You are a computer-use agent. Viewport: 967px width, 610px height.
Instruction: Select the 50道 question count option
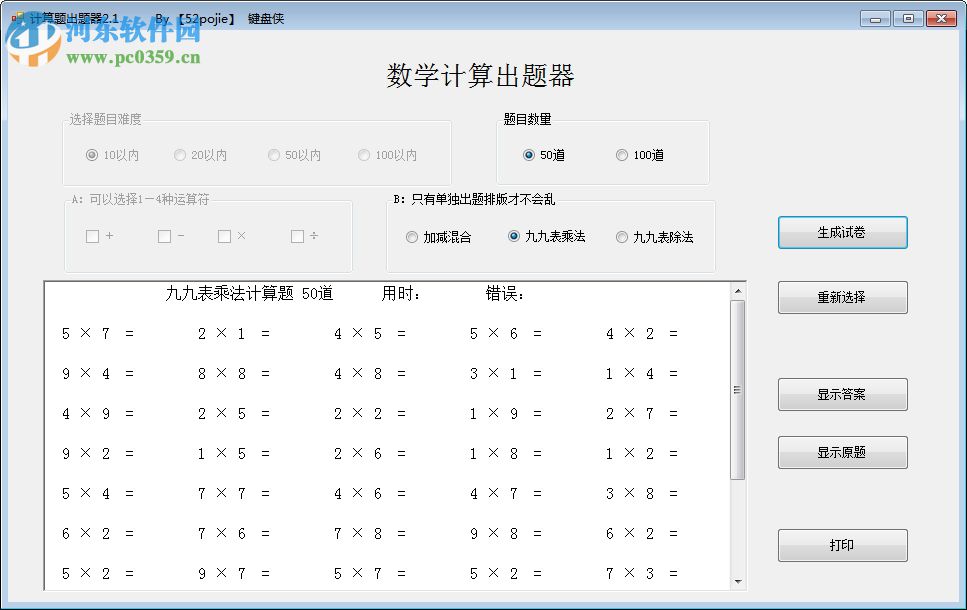click(x=530, y=155)
